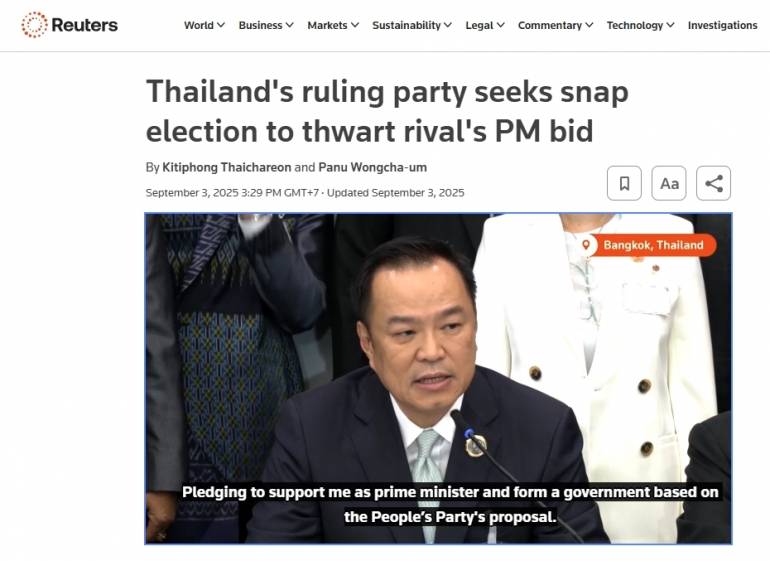This screenshot has width=770, height=561.
Task: Click the article headline about snap election
Action: (387, 112)
